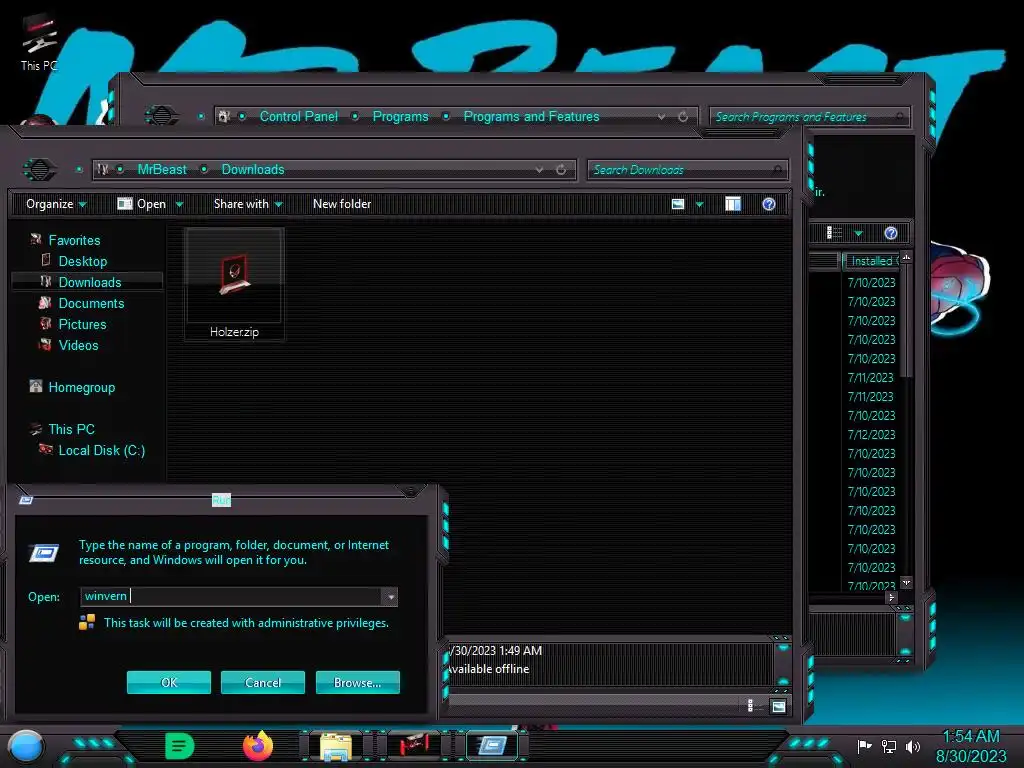The image size is (1024, 768).
Task: Select Downloads in navigation pane
Action: click(89, 282)
